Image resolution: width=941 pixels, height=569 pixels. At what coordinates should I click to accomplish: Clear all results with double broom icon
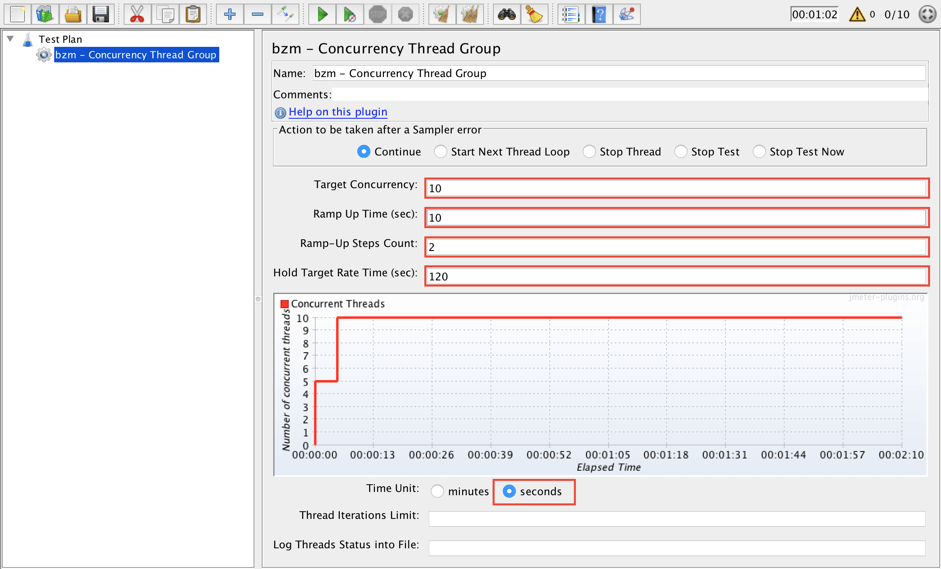470,14
